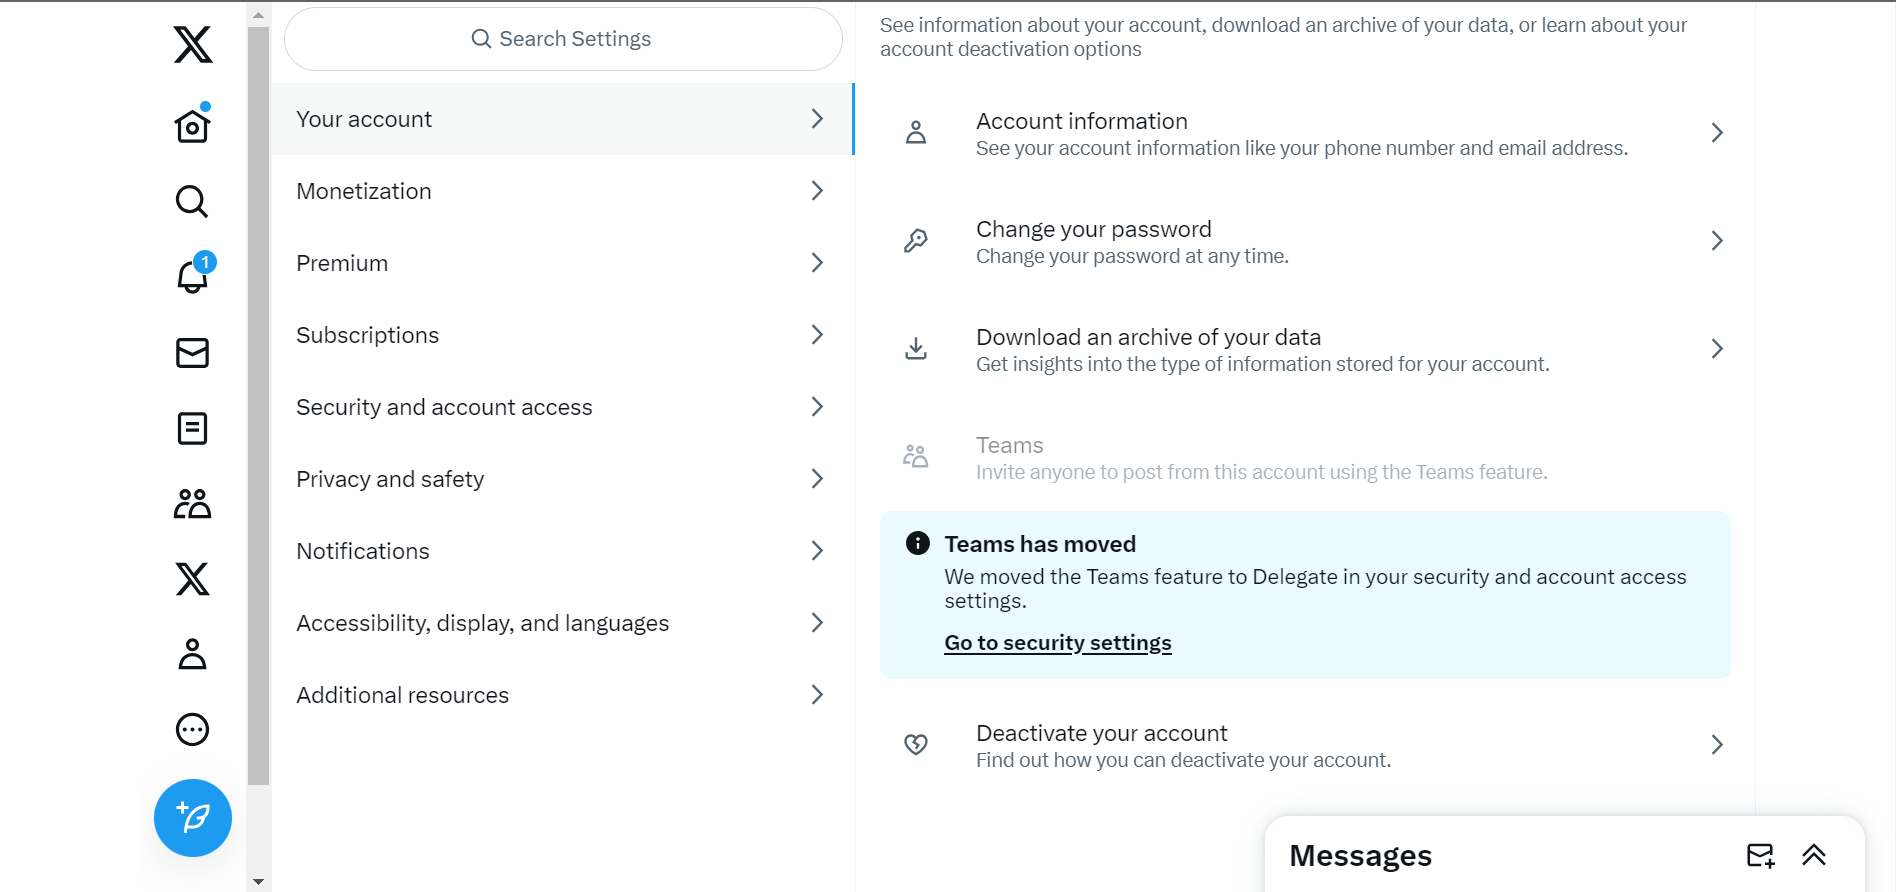1896x892 pixels.
Task: Click the Search Settings input field
Action: pyautogui.click(x=562, y=38)
